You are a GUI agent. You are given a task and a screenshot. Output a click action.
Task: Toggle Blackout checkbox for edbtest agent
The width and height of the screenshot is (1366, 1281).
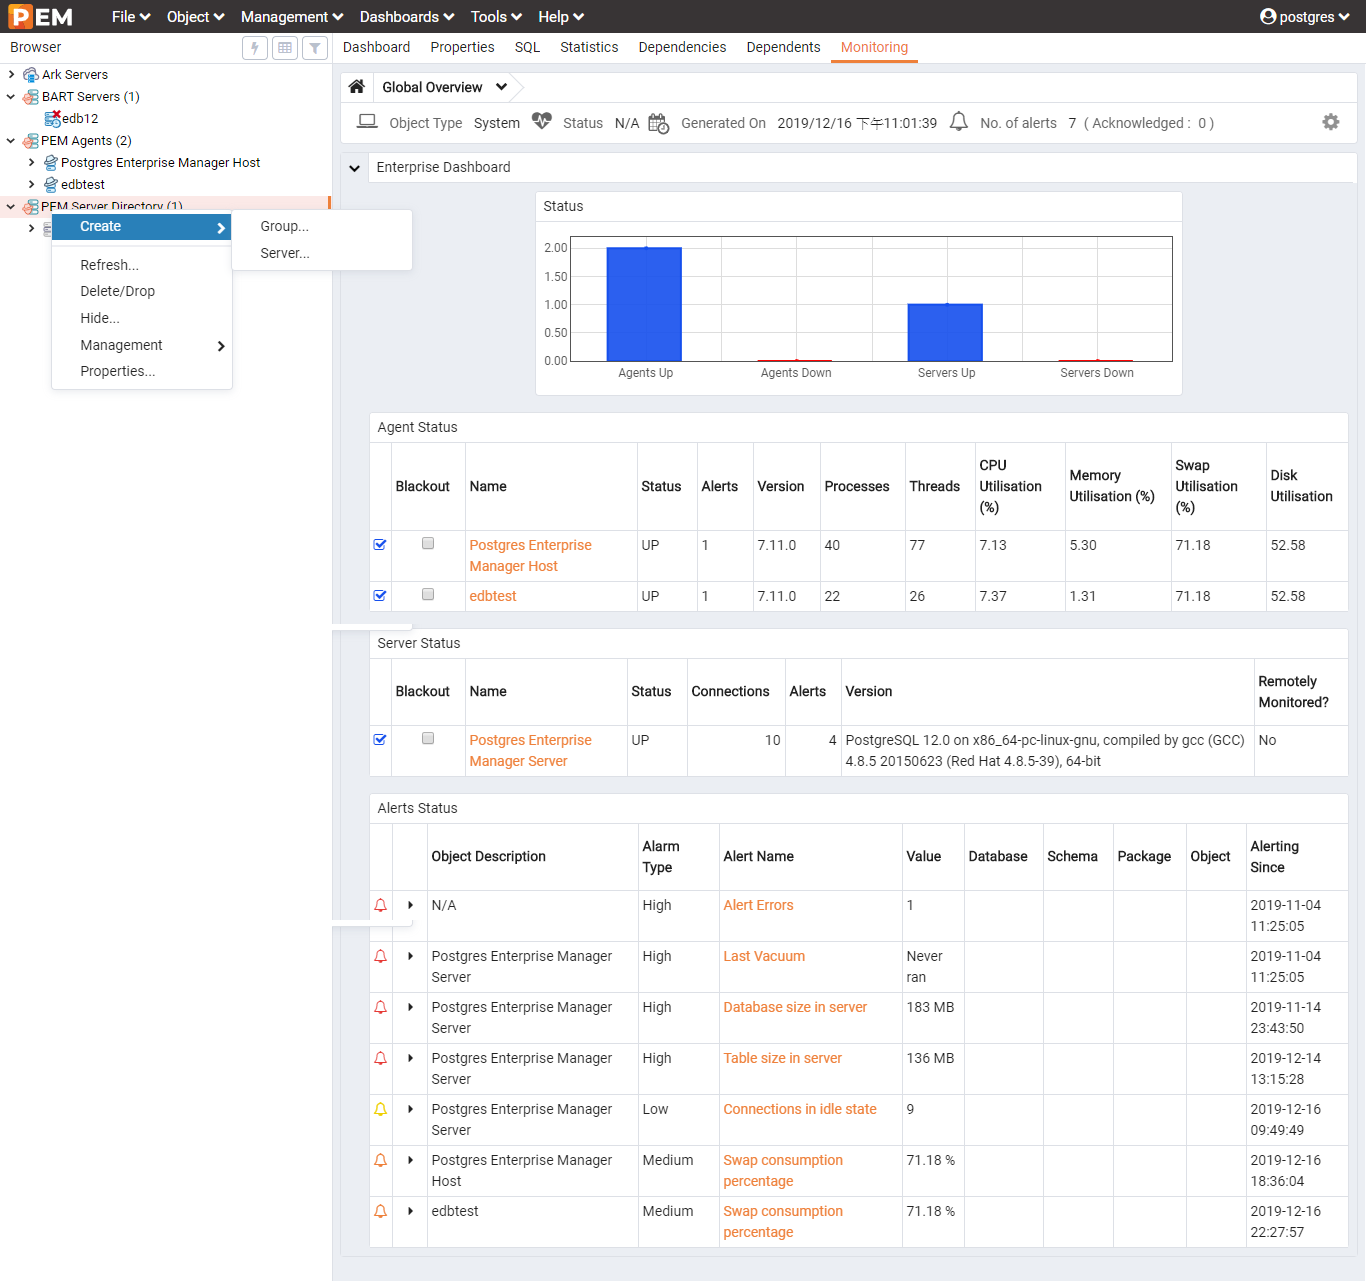[x=428, y=595]
